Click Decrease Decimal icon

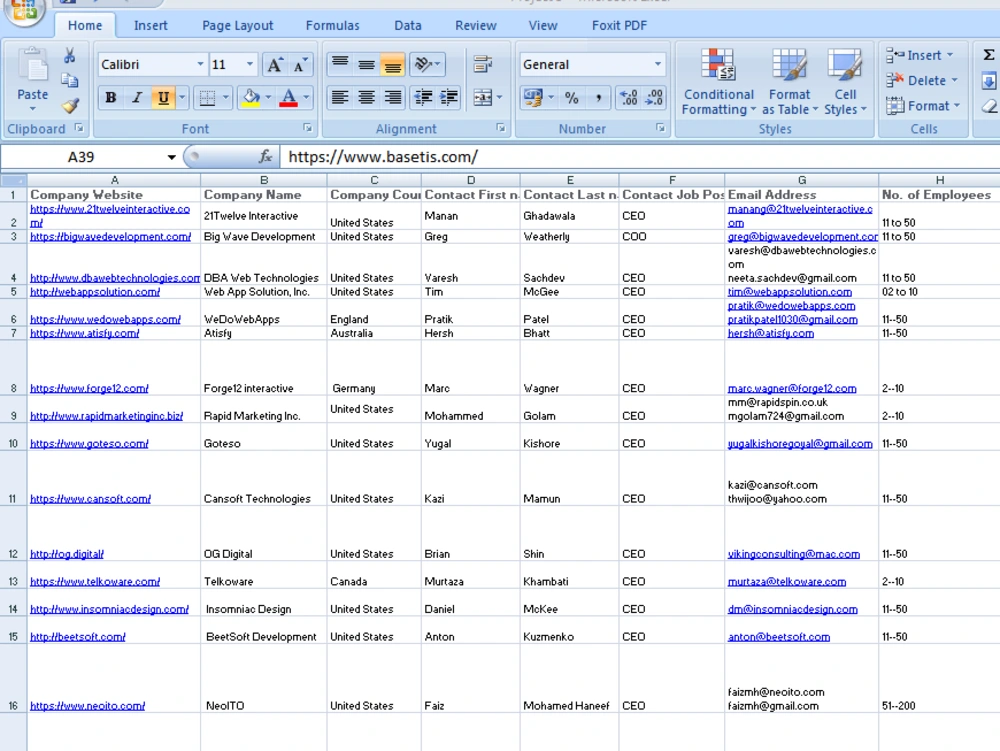[654, 98]
